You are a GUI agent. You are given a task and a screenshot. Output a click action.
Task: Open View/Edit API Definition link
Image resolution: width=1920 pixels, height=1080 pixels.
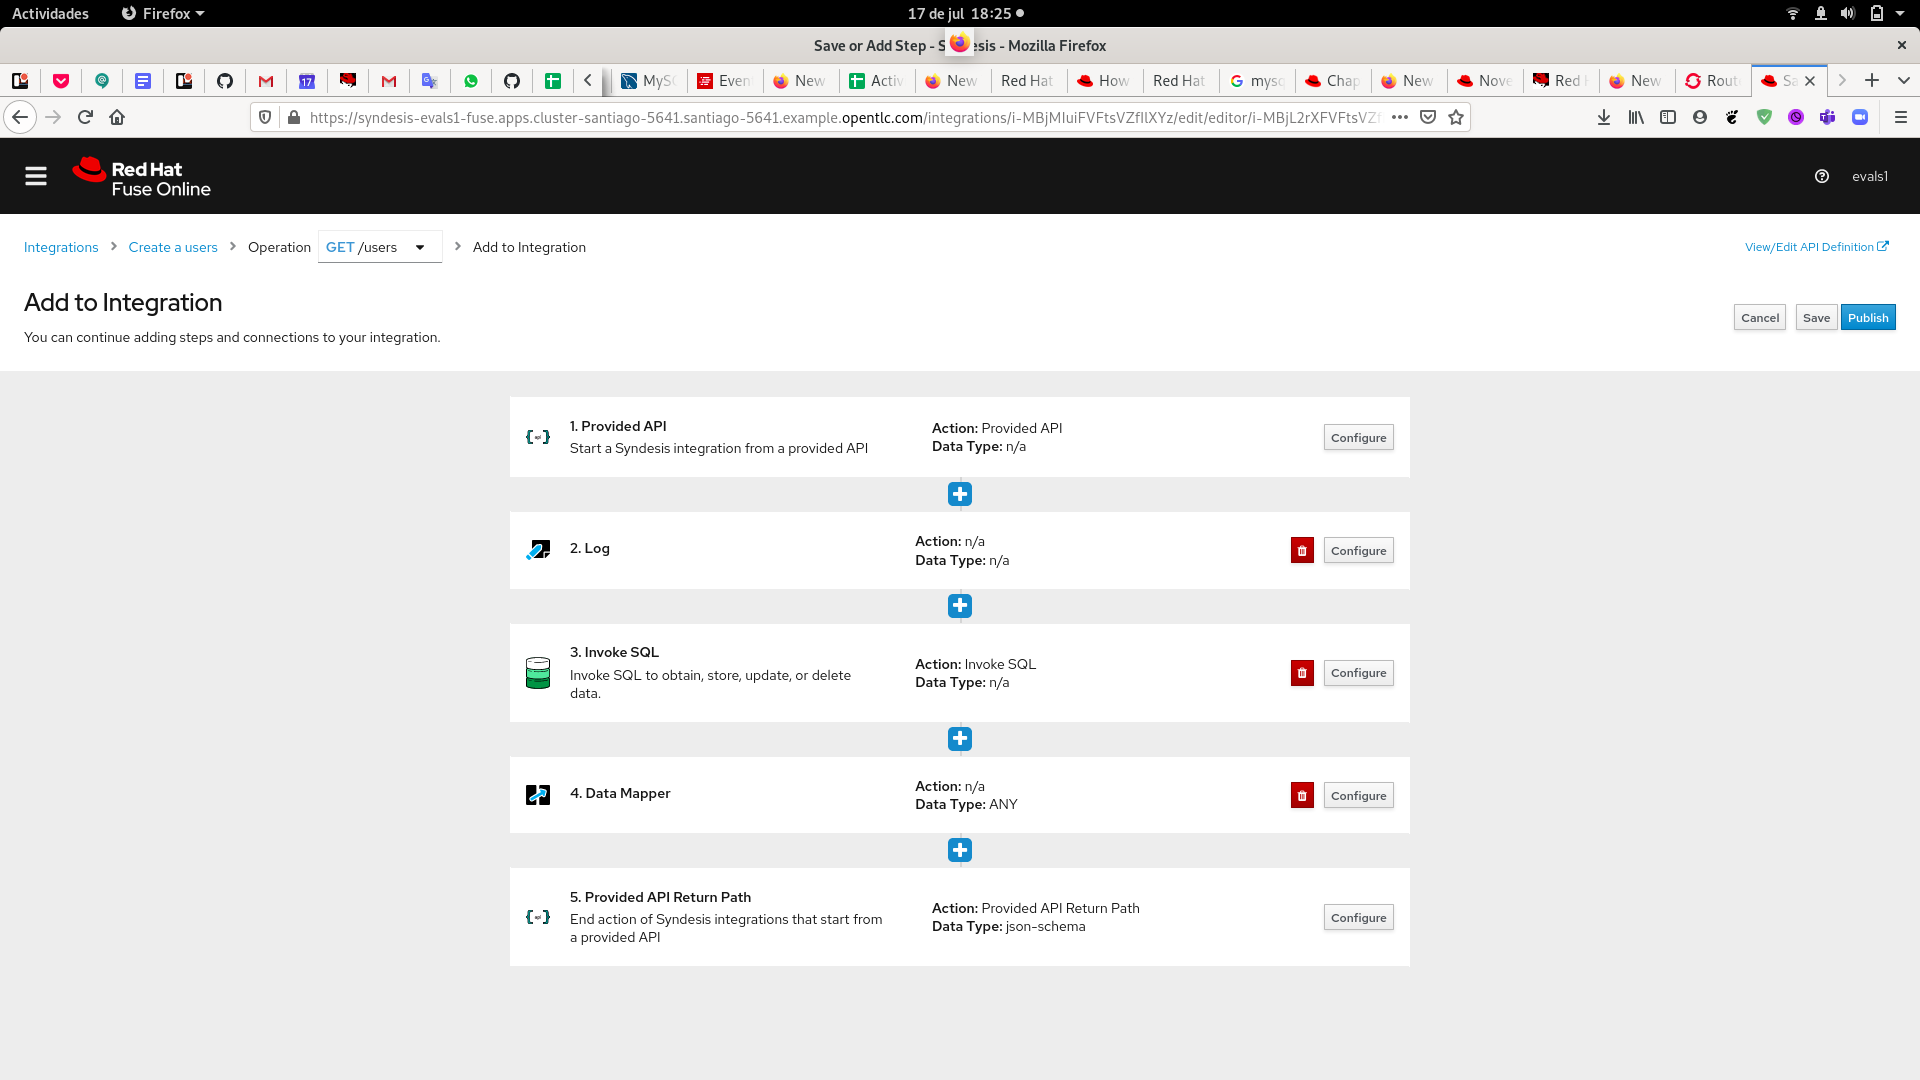coord(1816,247)
